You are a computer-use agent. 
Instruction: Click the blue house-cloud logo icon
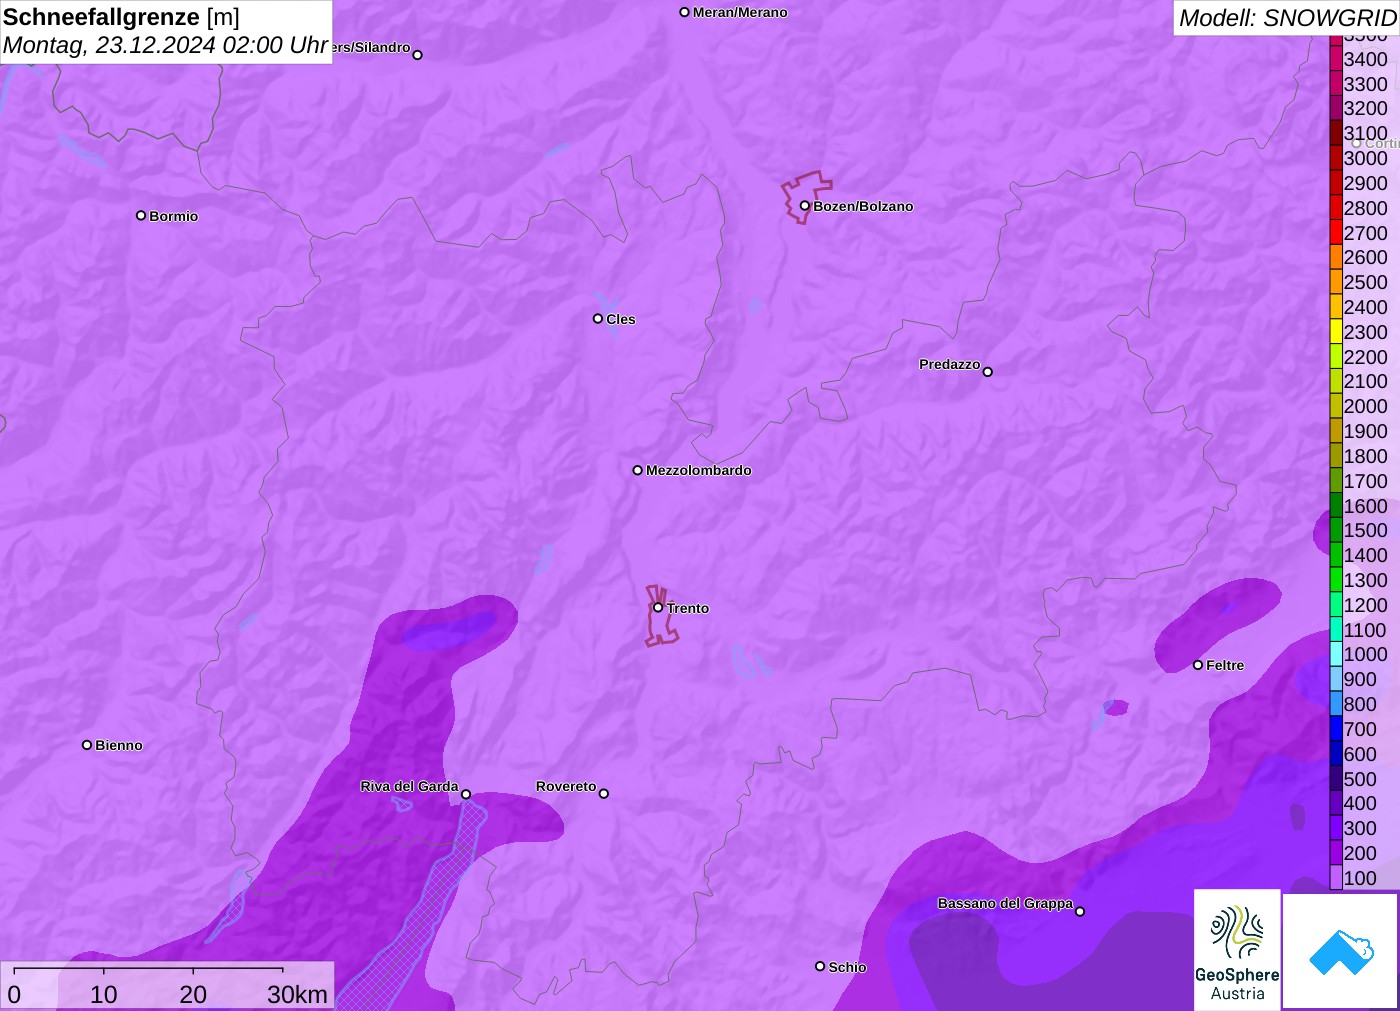pyautogui.click(x=1341, y=951)
